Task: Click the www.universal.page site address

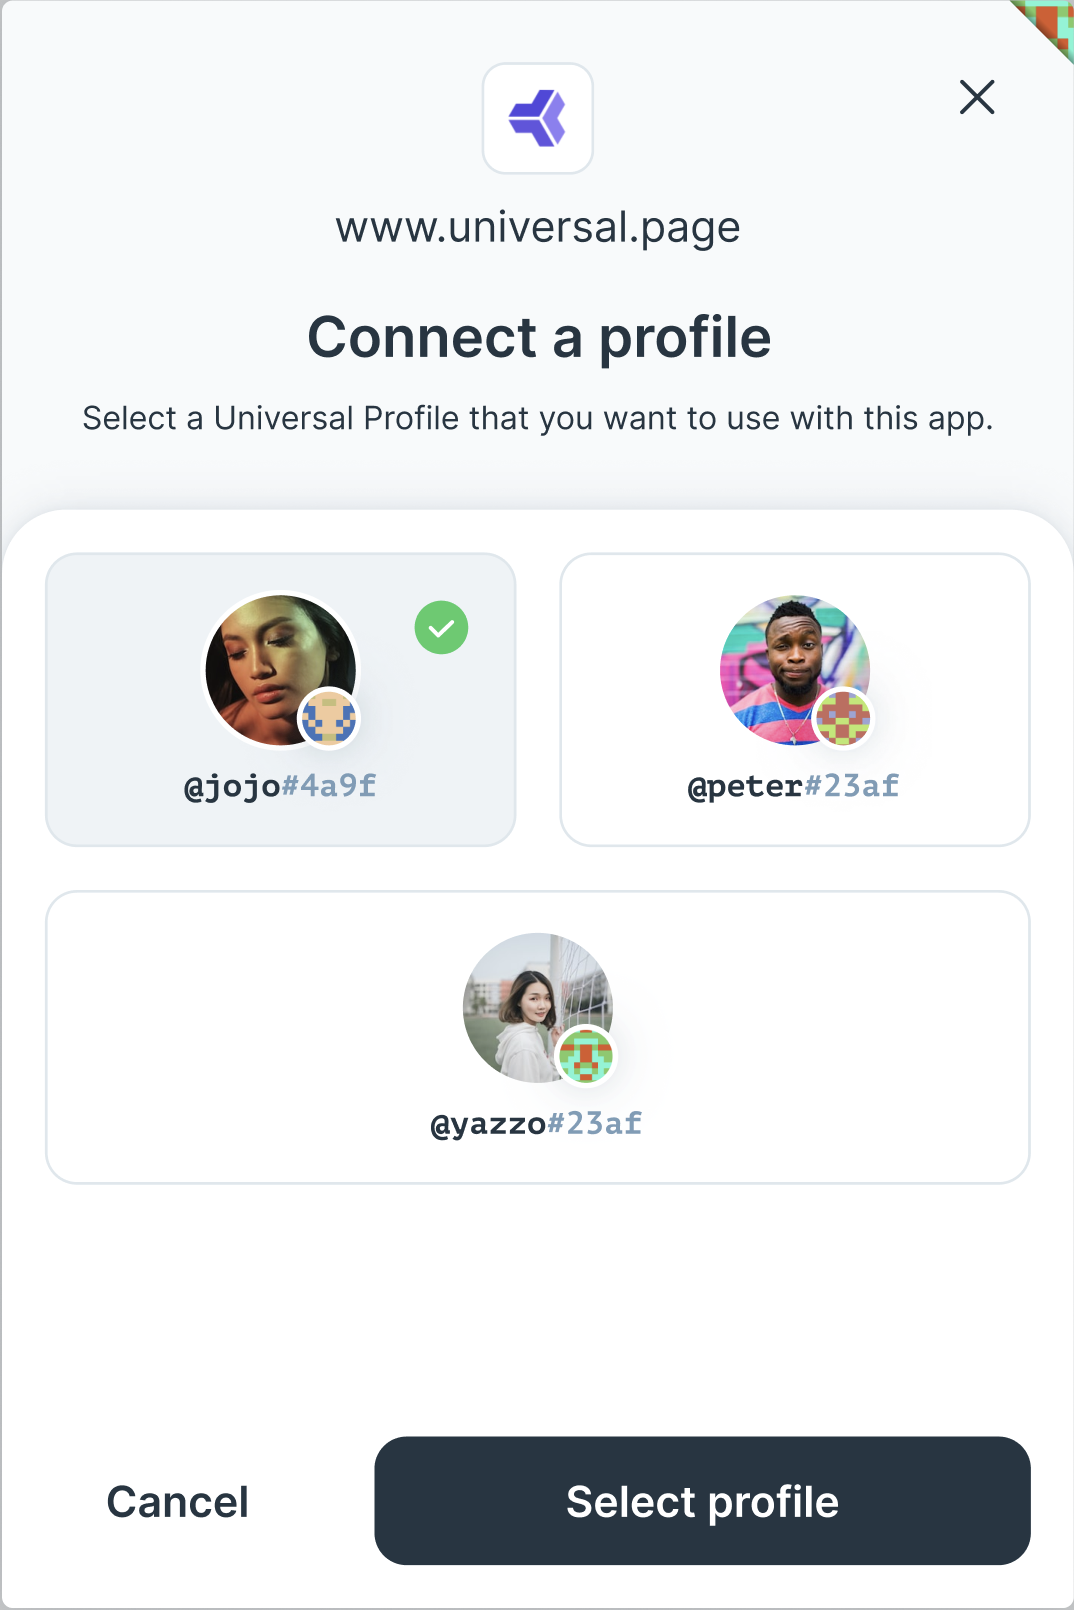Action: pyautogui.click(x=538, y=227)
